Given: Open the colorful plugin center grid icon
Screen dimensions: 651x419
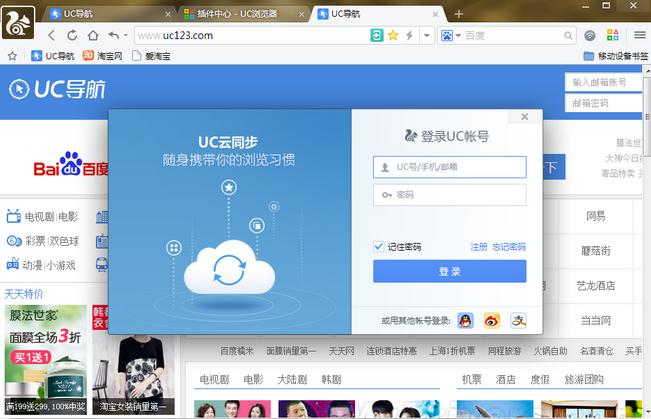Looking at the screenshot, I should [613, 35].
